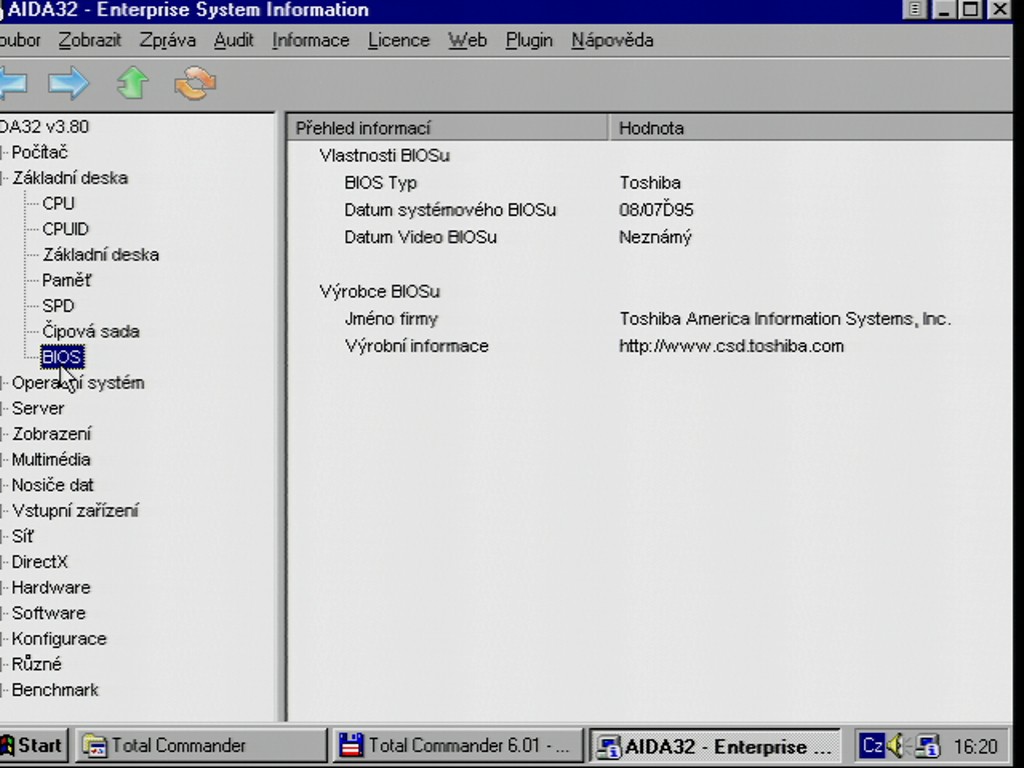Click the Cz keyboard layout indicator
Viewport: 1024px width, 768px height.
871,745
